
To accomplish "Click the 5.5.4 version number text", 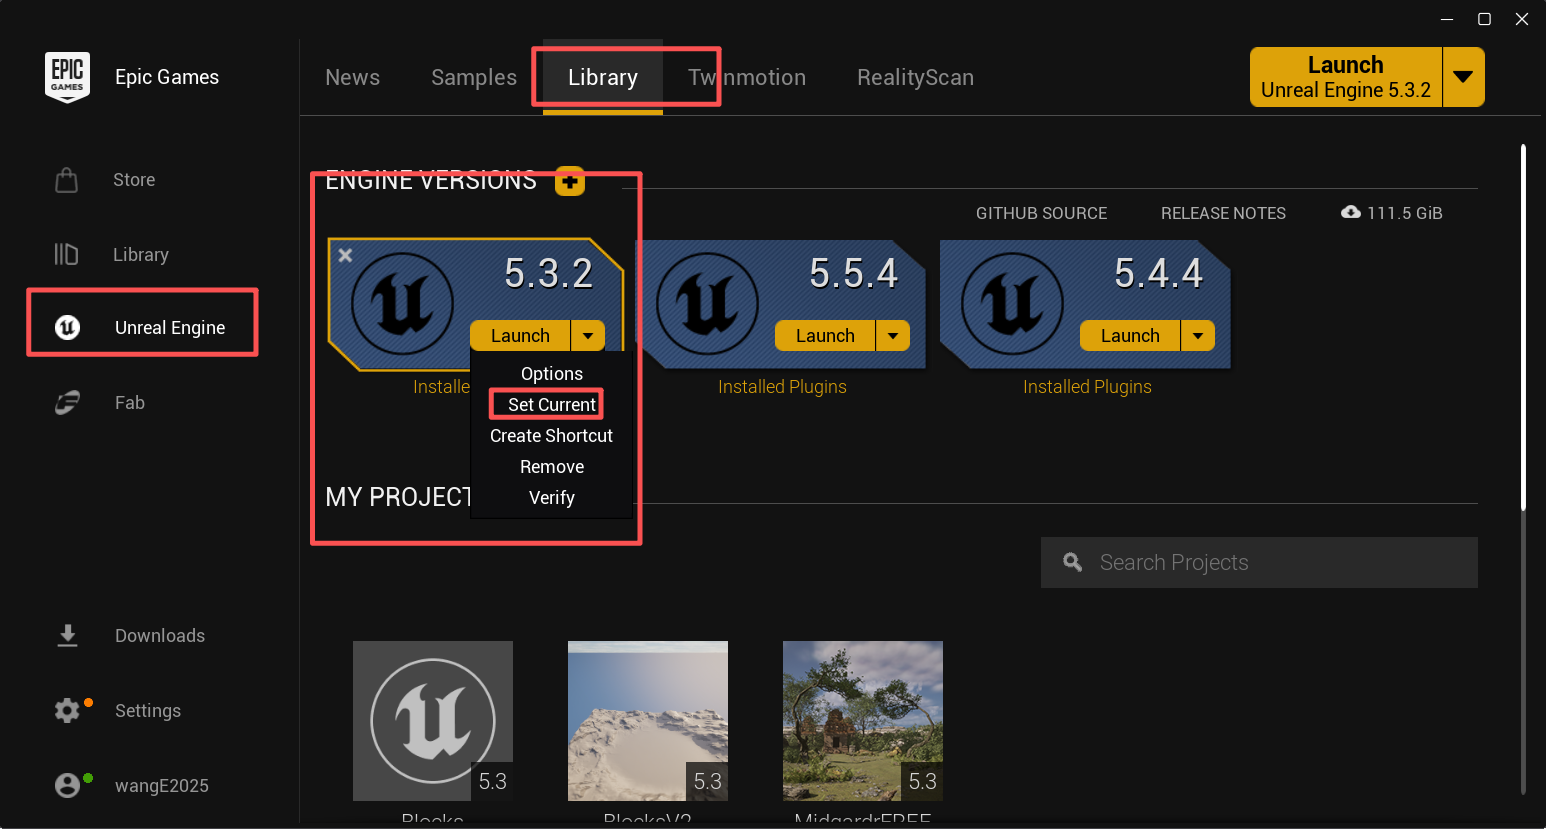I will [854, 273].
